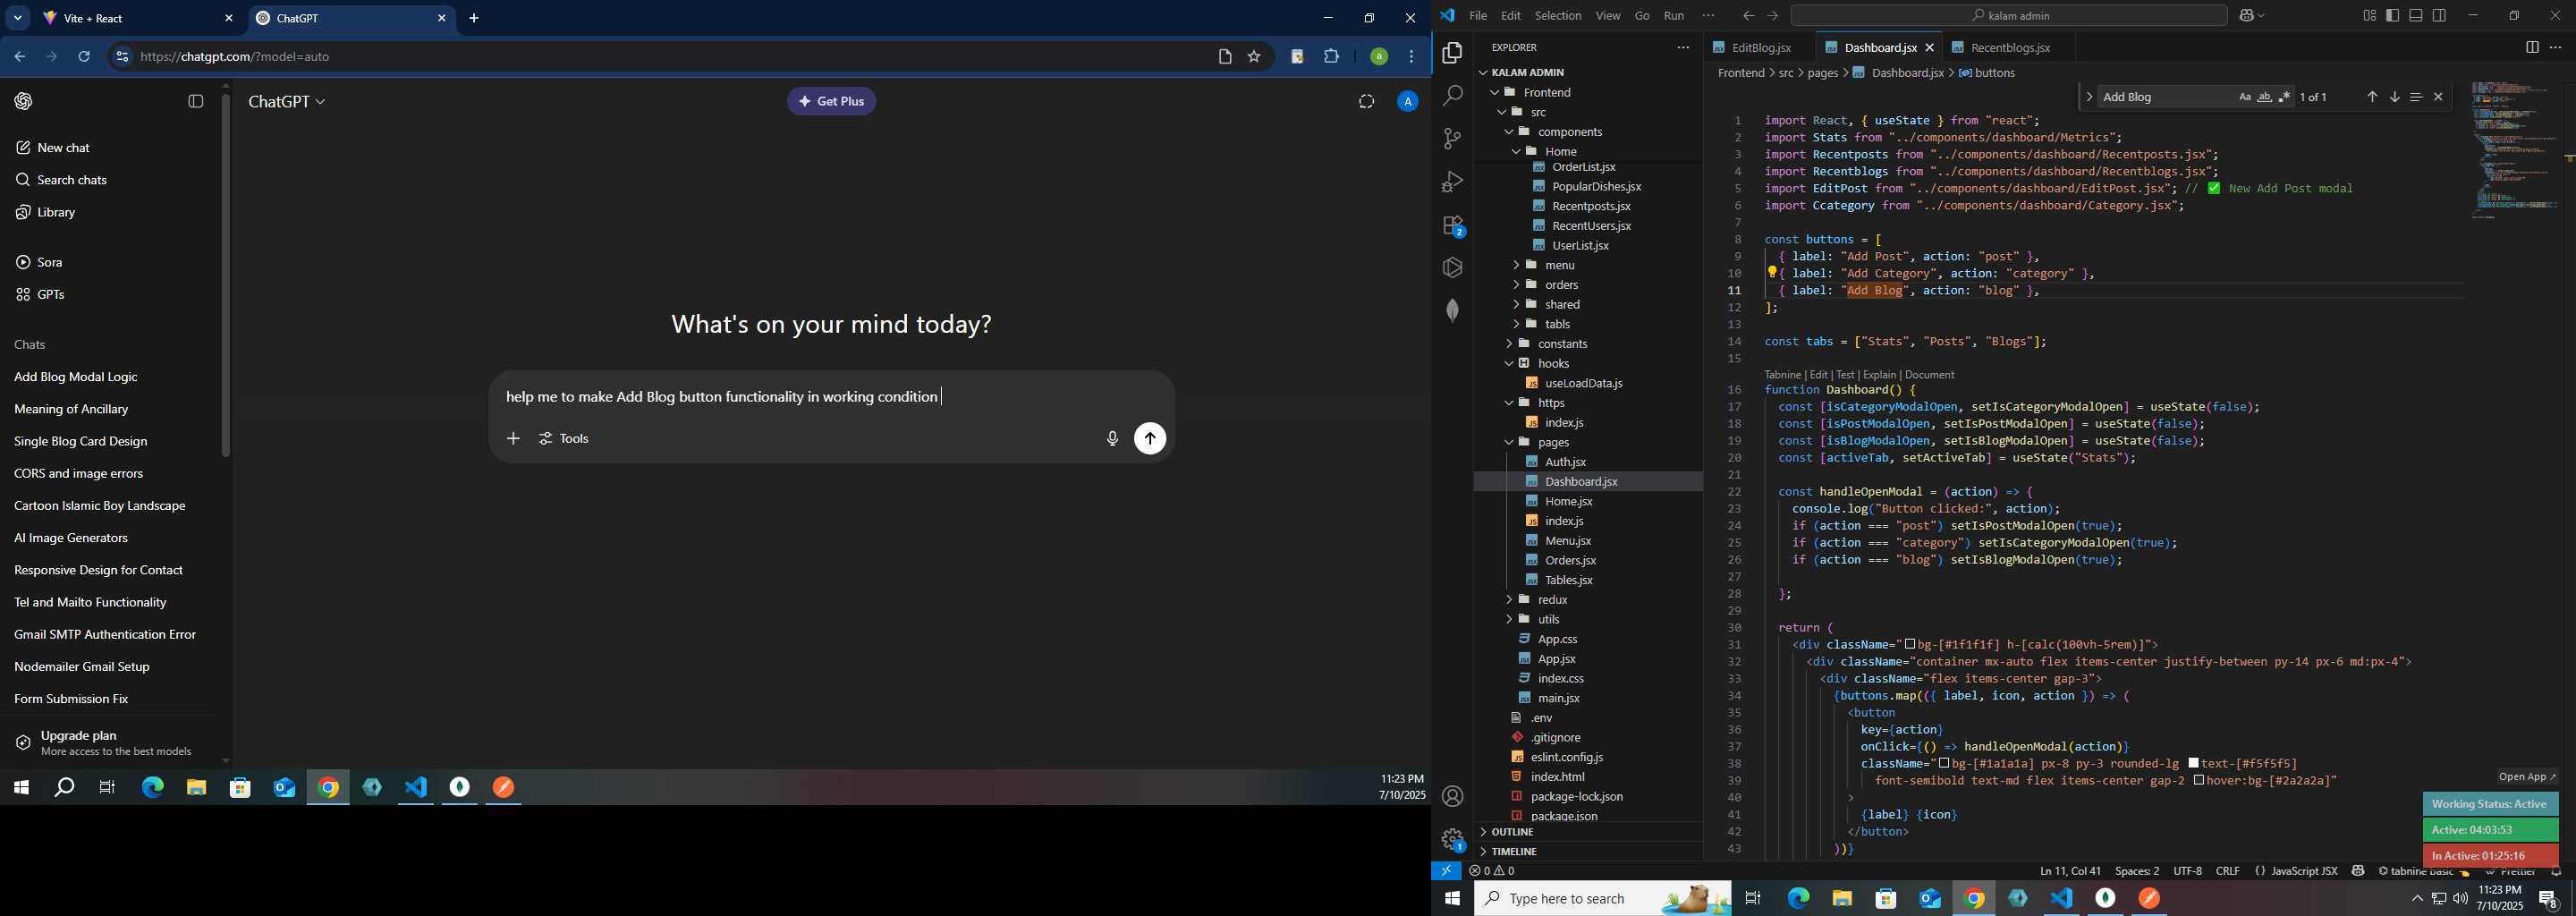Screen dimensions: 2576x916
Task: Go to previous match in find widget
Action: (2372, 97)
